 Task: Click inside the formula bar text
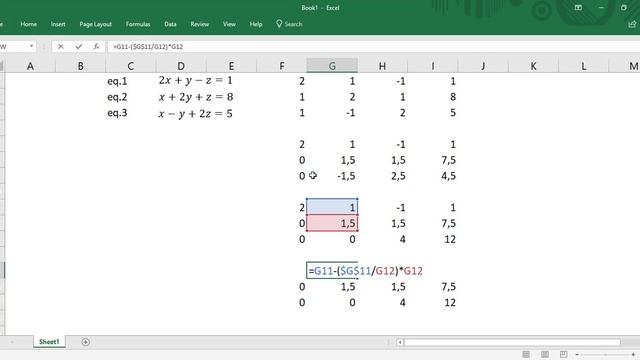(148, 47)
